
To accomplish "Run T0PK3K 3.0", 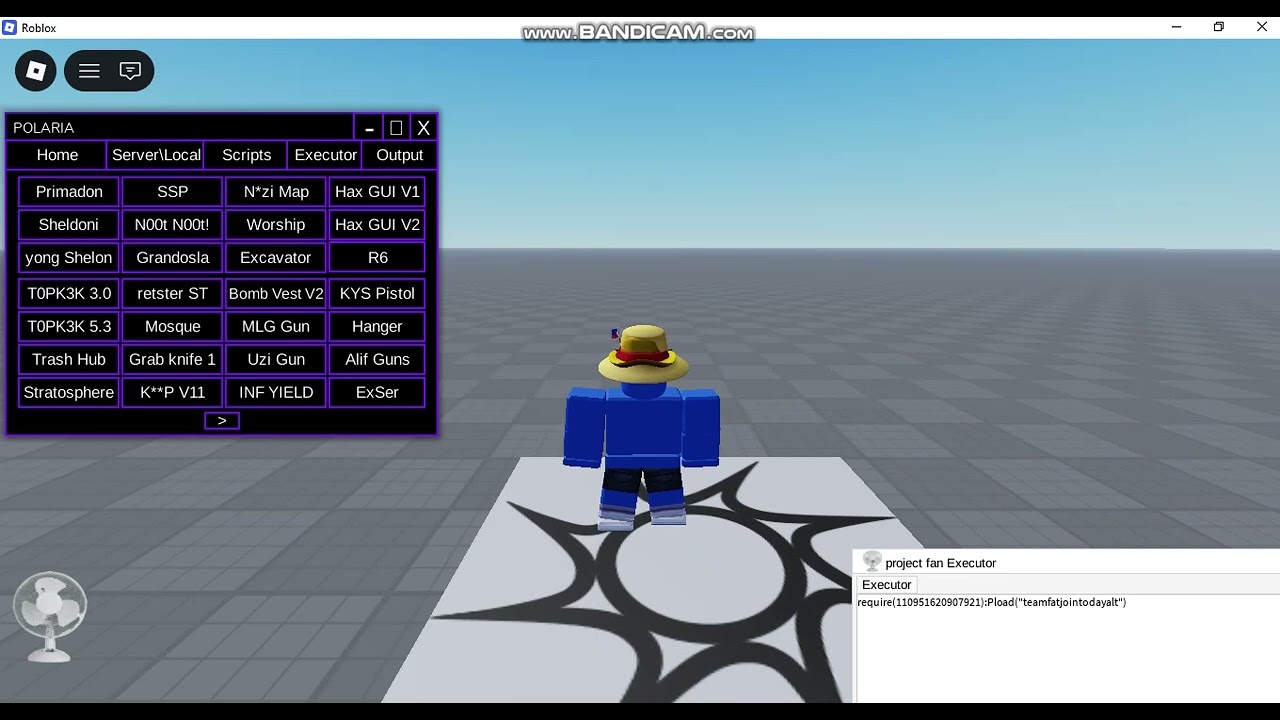I will pyautogui.click(x=69, y=294).
